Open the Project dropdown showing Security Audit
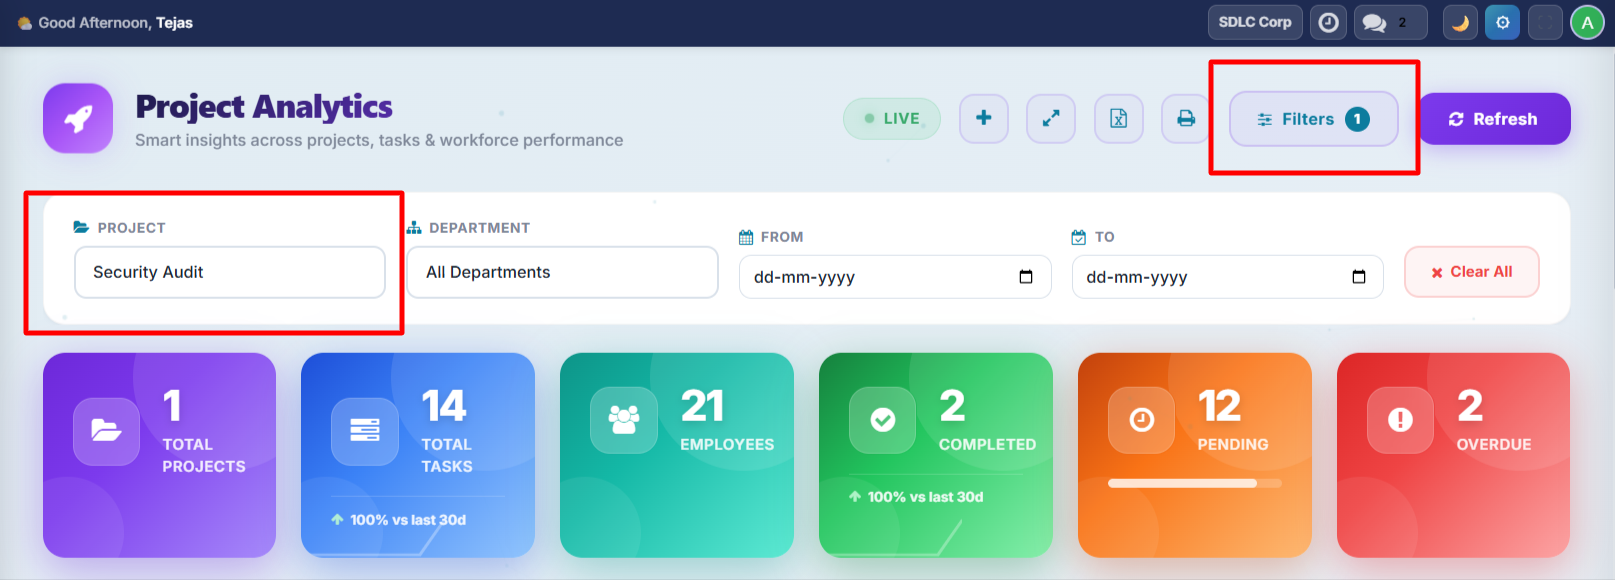The height and width of the screenshot is (580, 1615). 230,272
